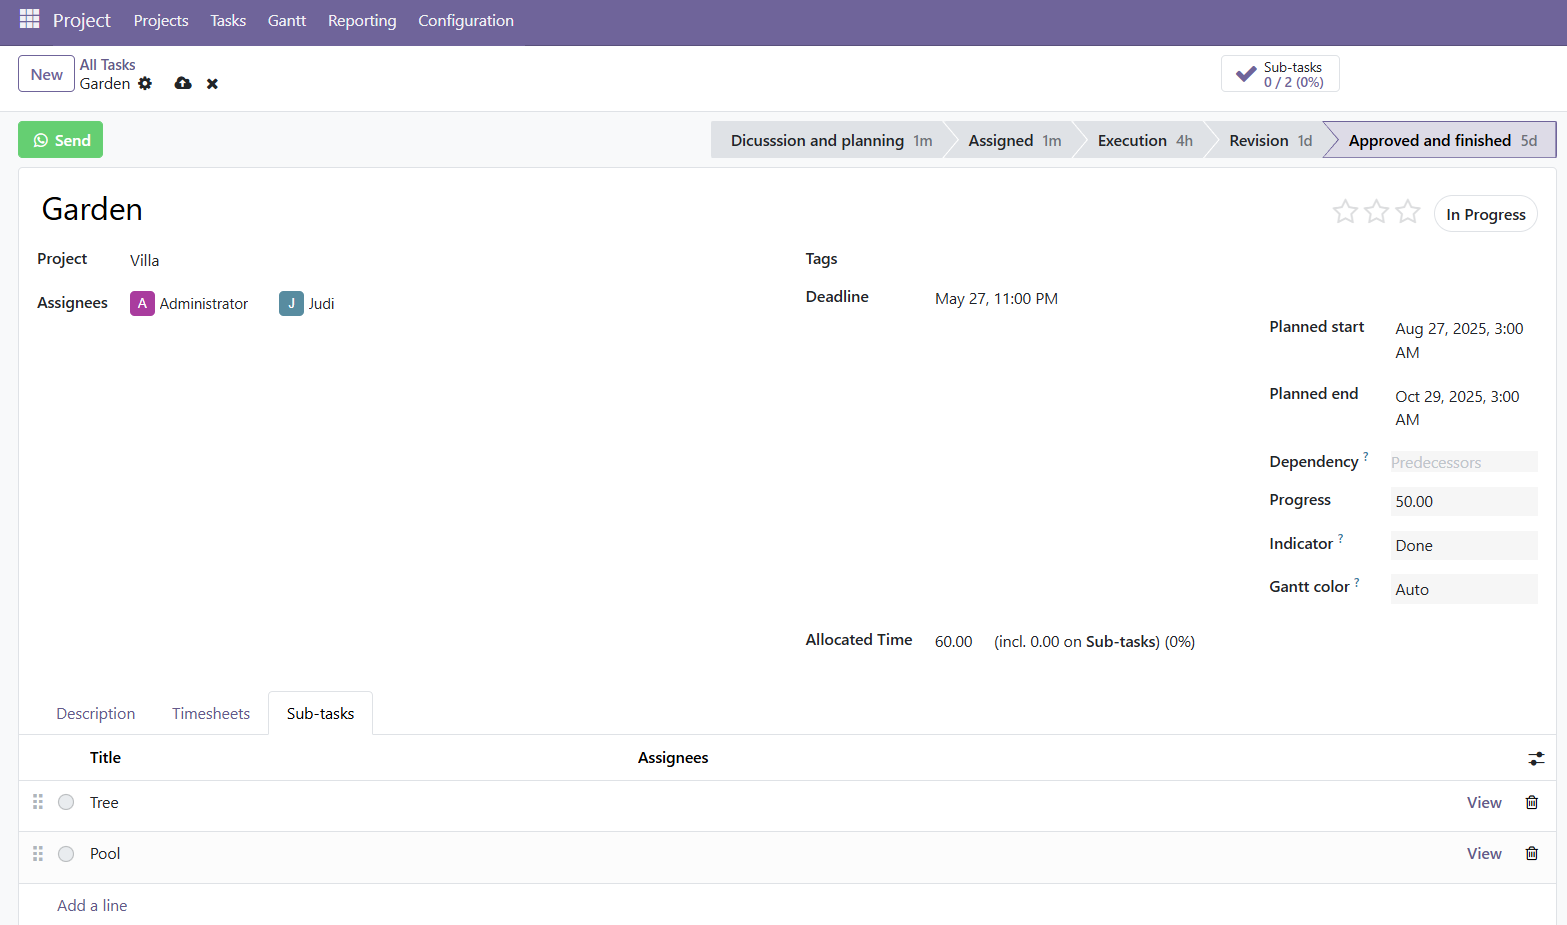Image resolution: width=1567 pixels, height=925 pixels.
Task: Open the Indicator dropdown showing Done
Action: [1463, 545]
